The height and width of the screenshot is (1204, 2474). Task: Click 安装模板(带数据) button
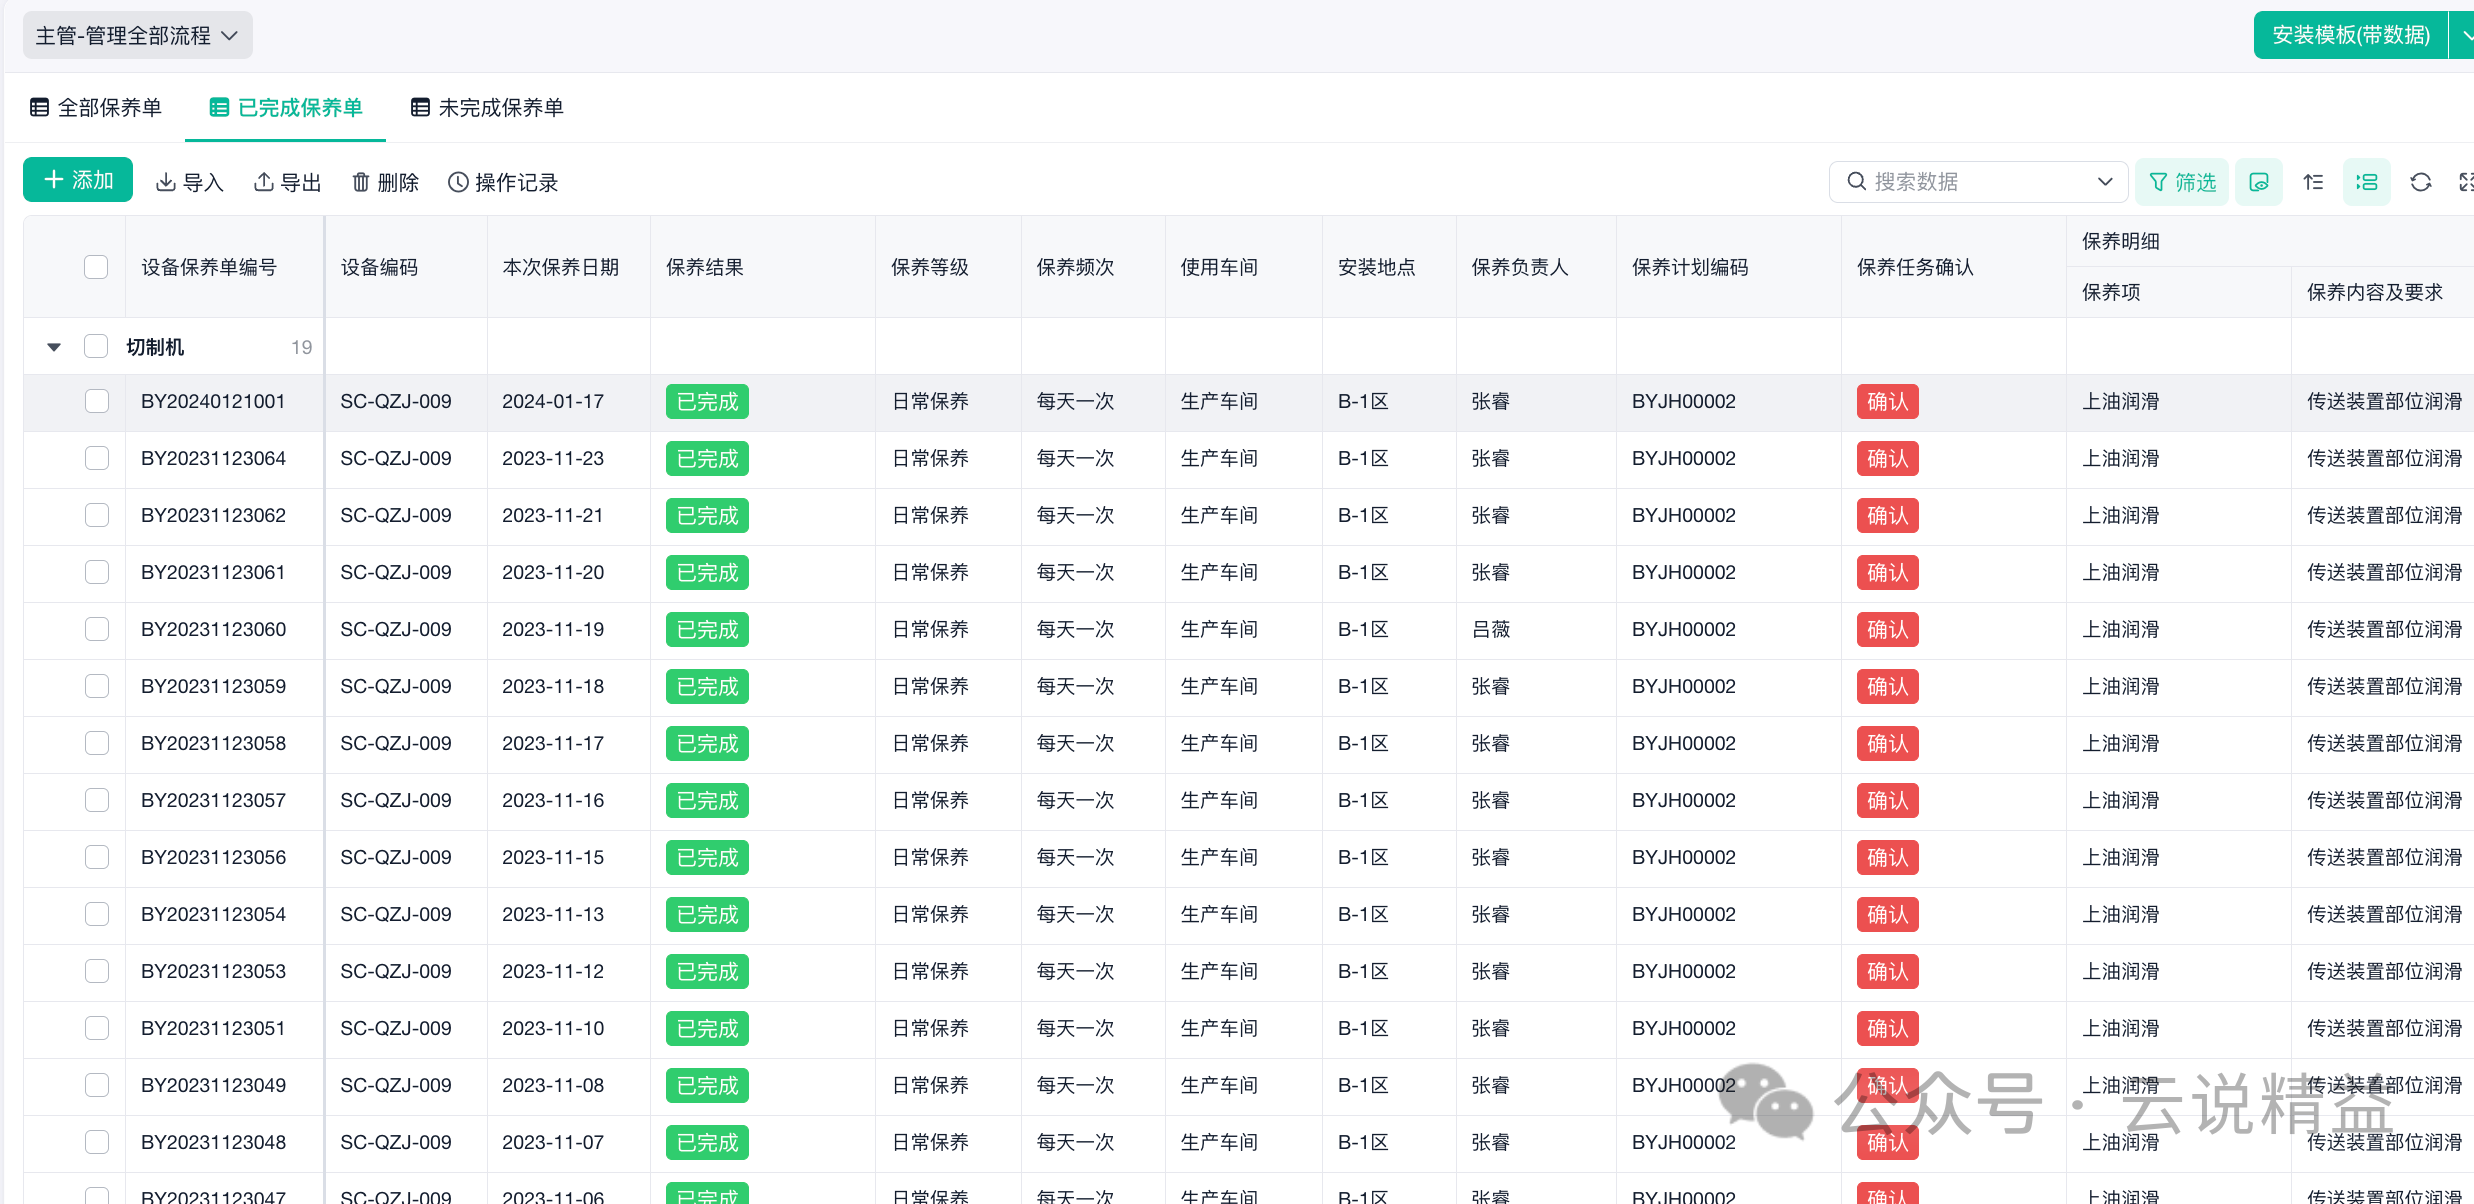[x=2350, y=35]
